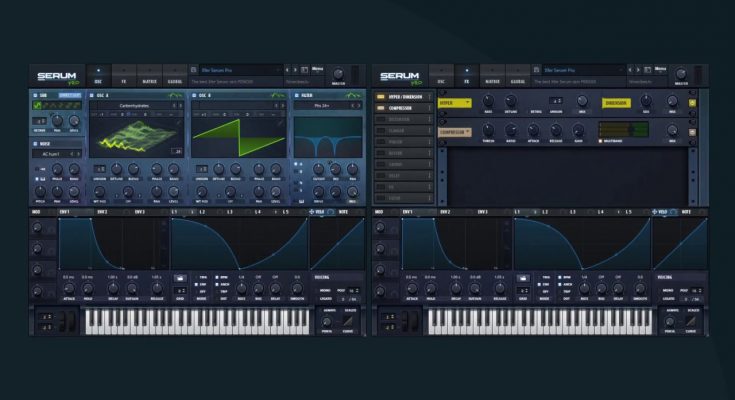Open the GLOBAL tab in right Serum window
This screenshot has height=400, width=735.
pos(518,76)
